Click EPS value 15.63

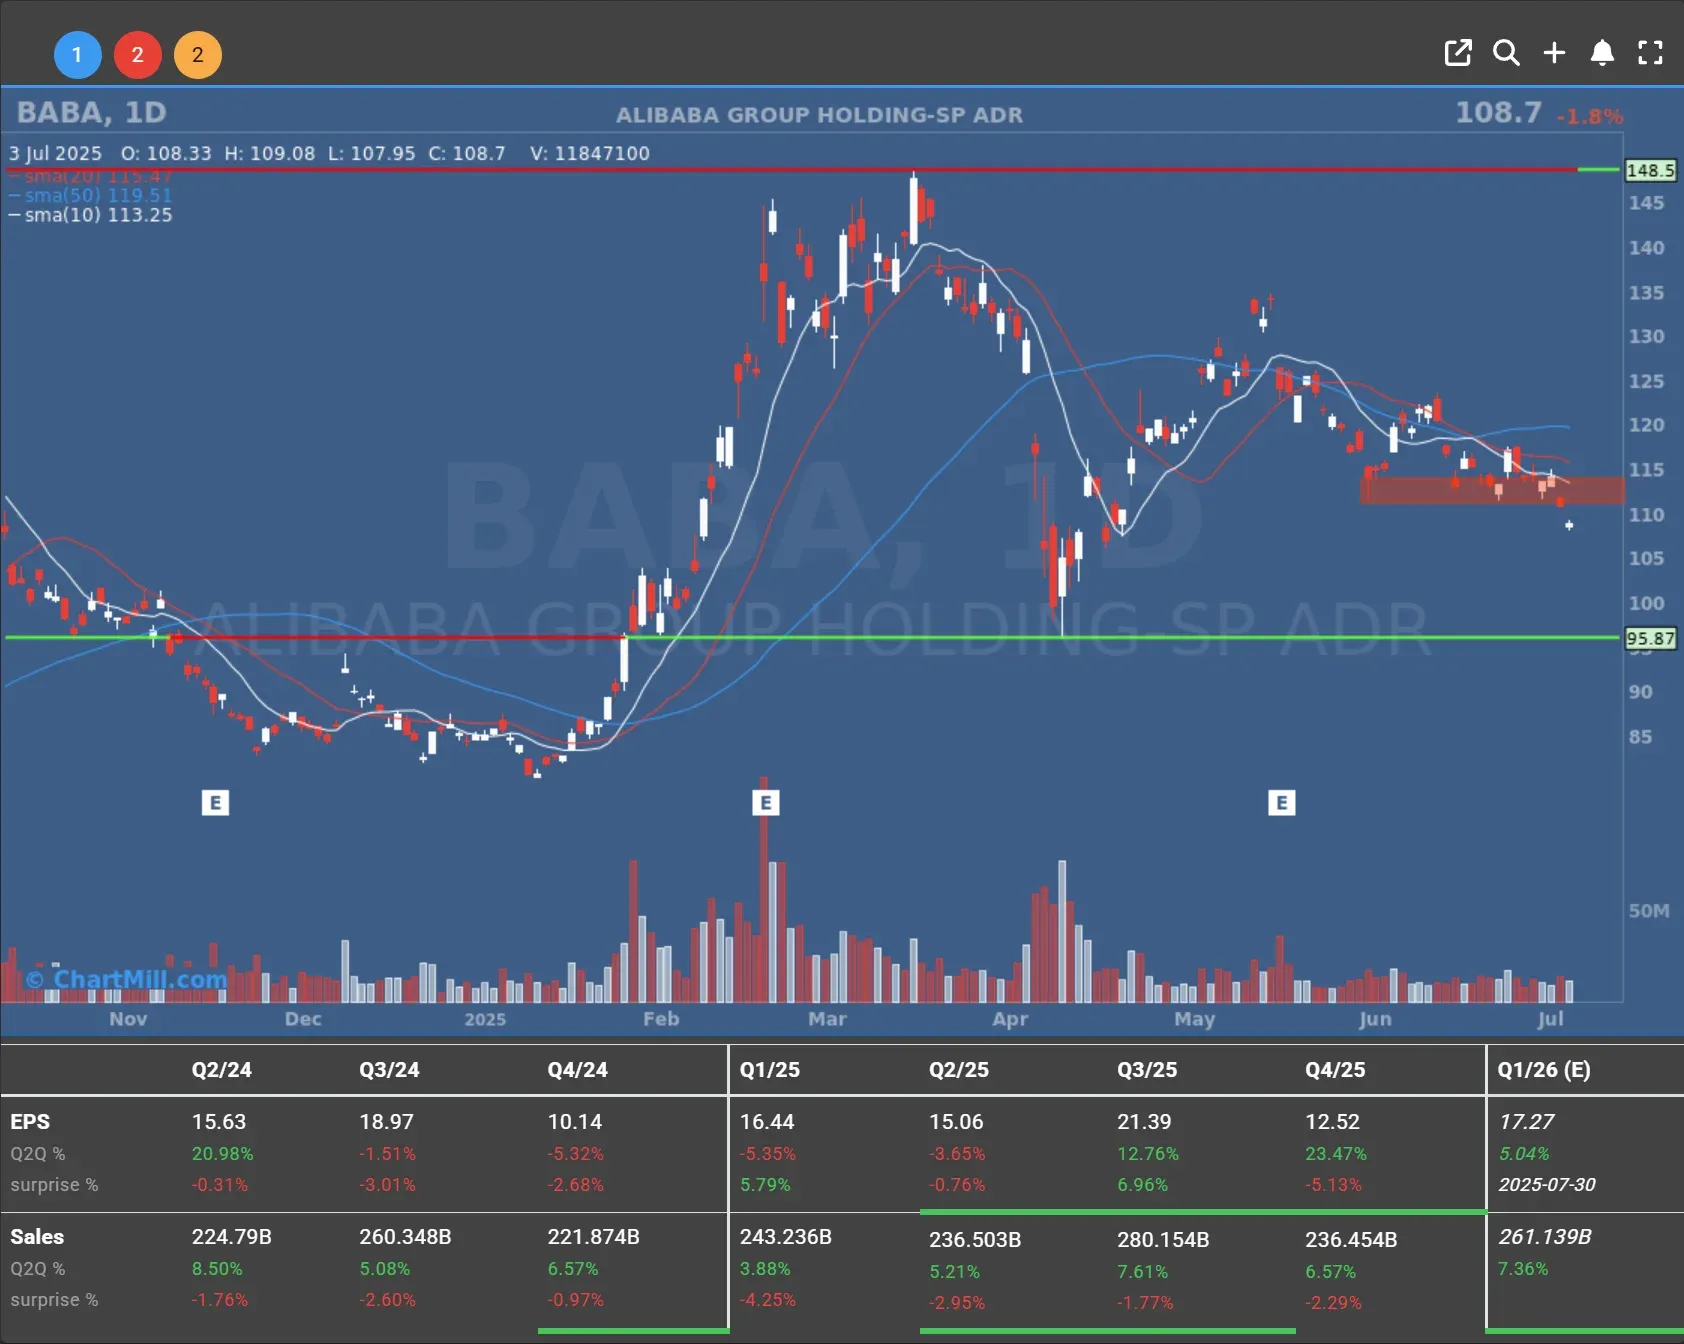pyautogui.click(x=219, y=1122)
